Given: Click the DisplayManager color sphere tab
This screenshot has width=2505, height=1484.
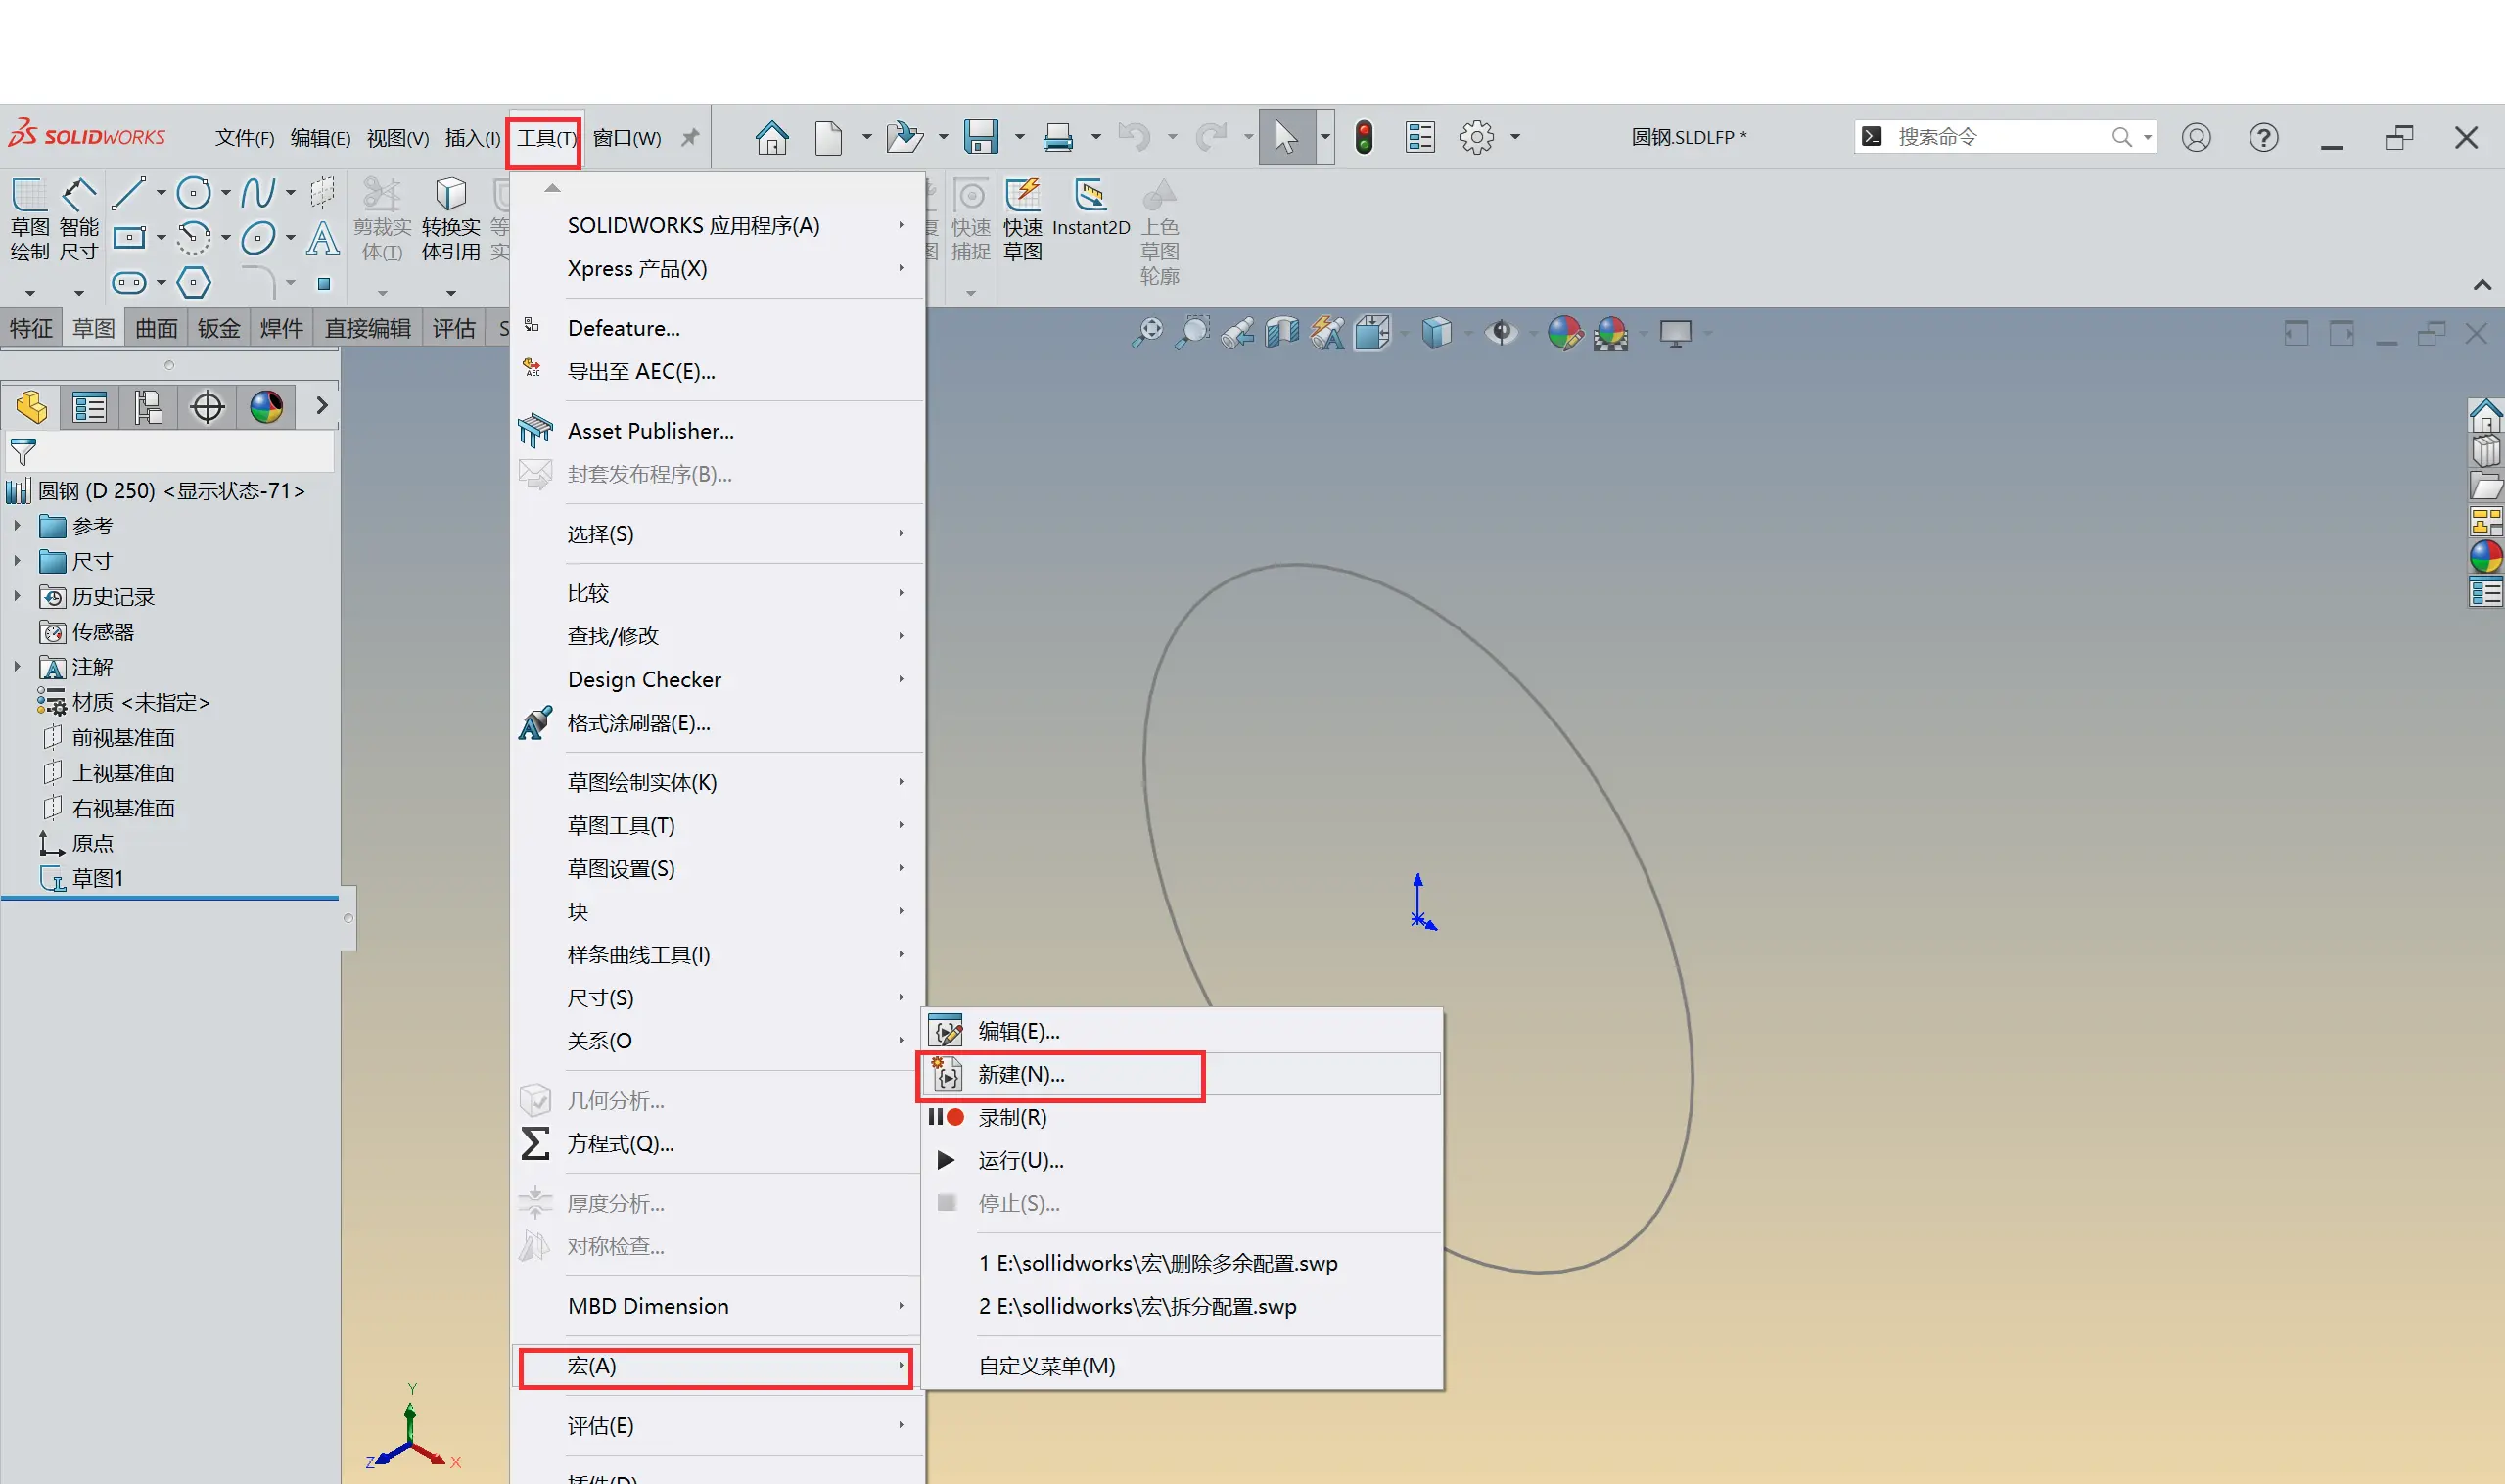Looking at the screenshot, I should tap(266, 407).
